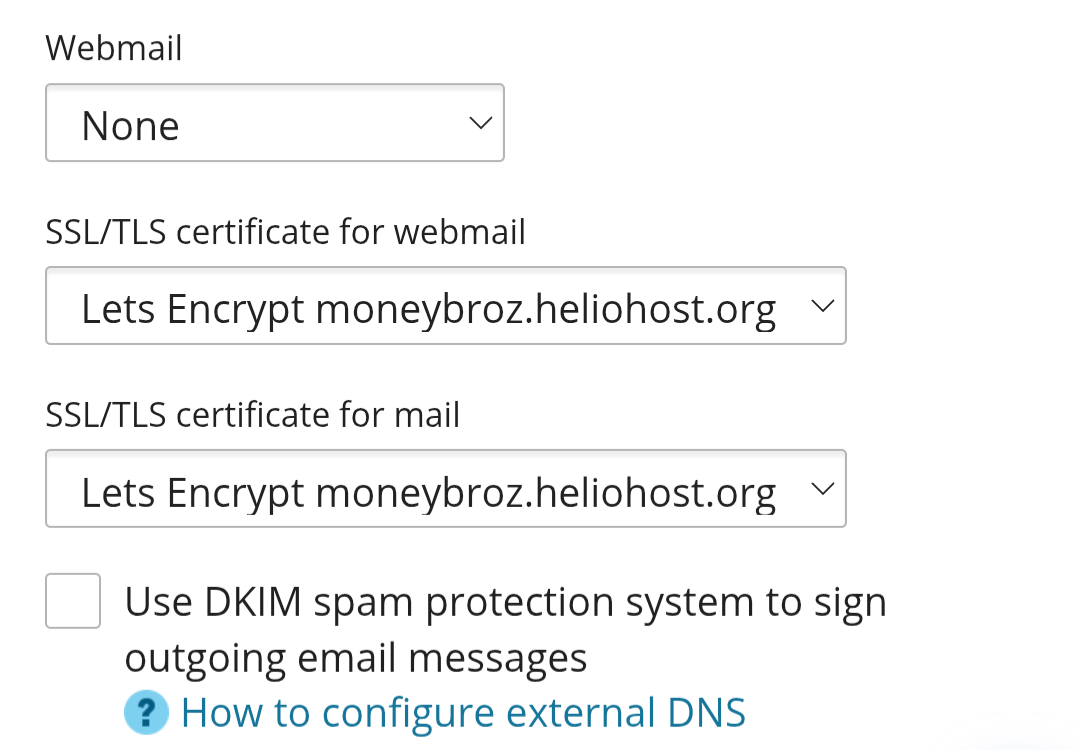Enable DKIM spam protection checkbox
Screen dimensions: 1080x750
click(x=73, y=601)
